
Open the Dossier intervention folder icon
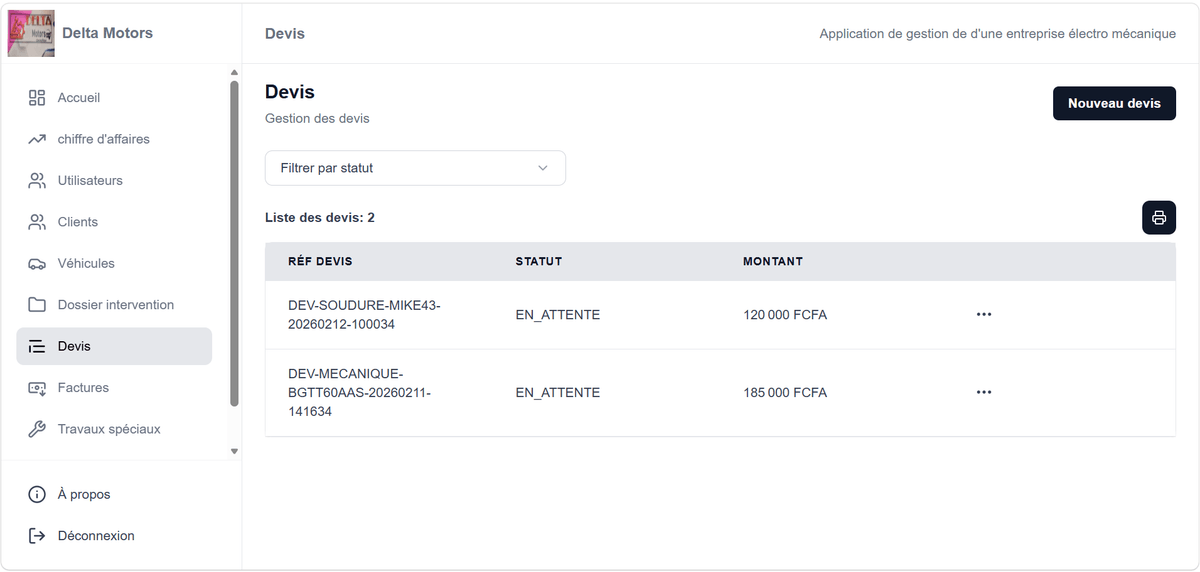pyautogui.click(x=37, y=305)
